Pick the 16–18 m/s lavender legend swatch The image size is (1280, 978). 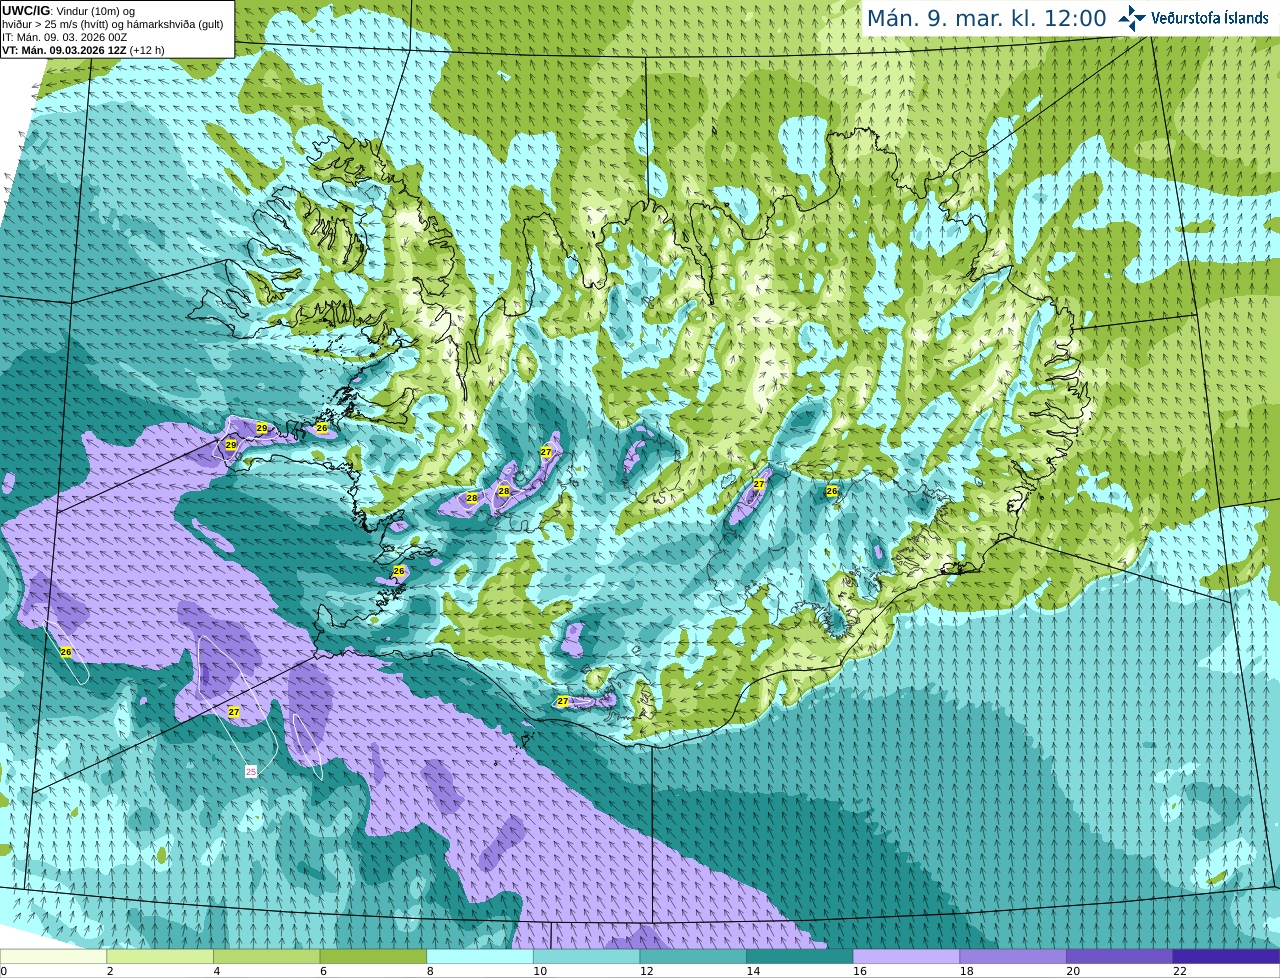pyautogui.click(x=906, y=956)
